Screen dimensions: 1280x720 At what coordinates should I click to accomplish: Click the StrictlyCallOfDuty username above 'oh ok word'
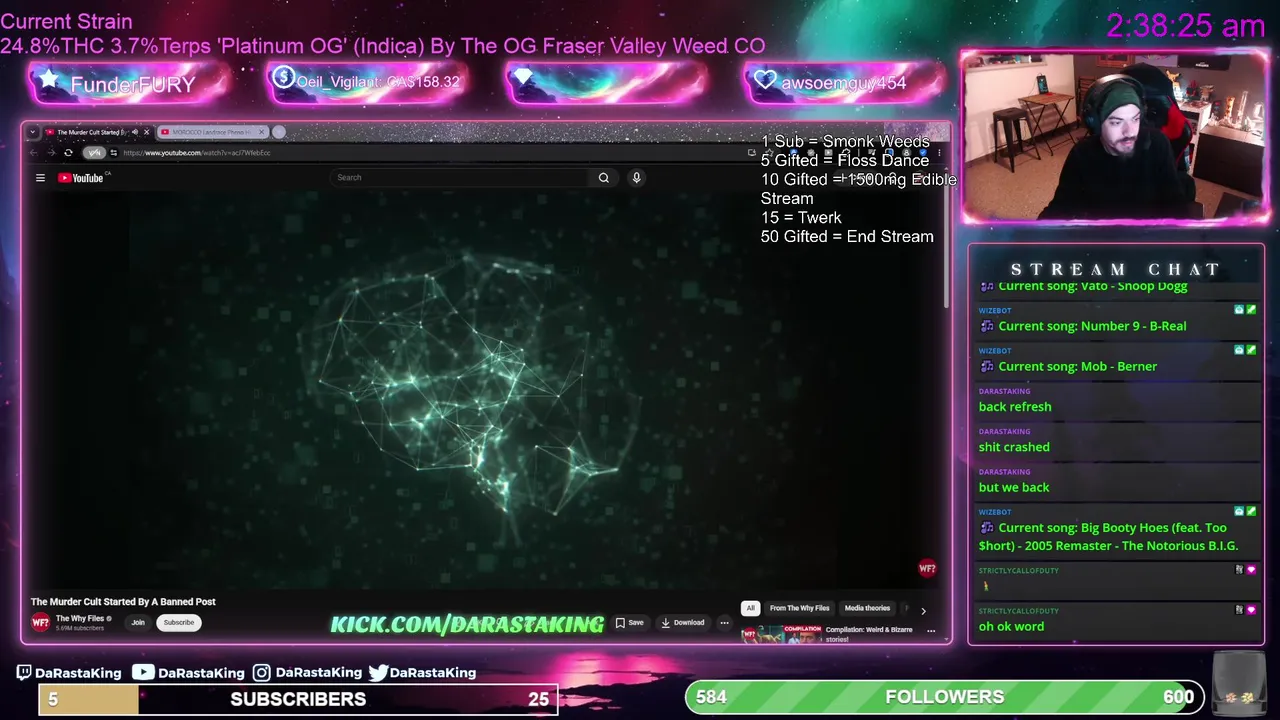[x=1018, y=610]
